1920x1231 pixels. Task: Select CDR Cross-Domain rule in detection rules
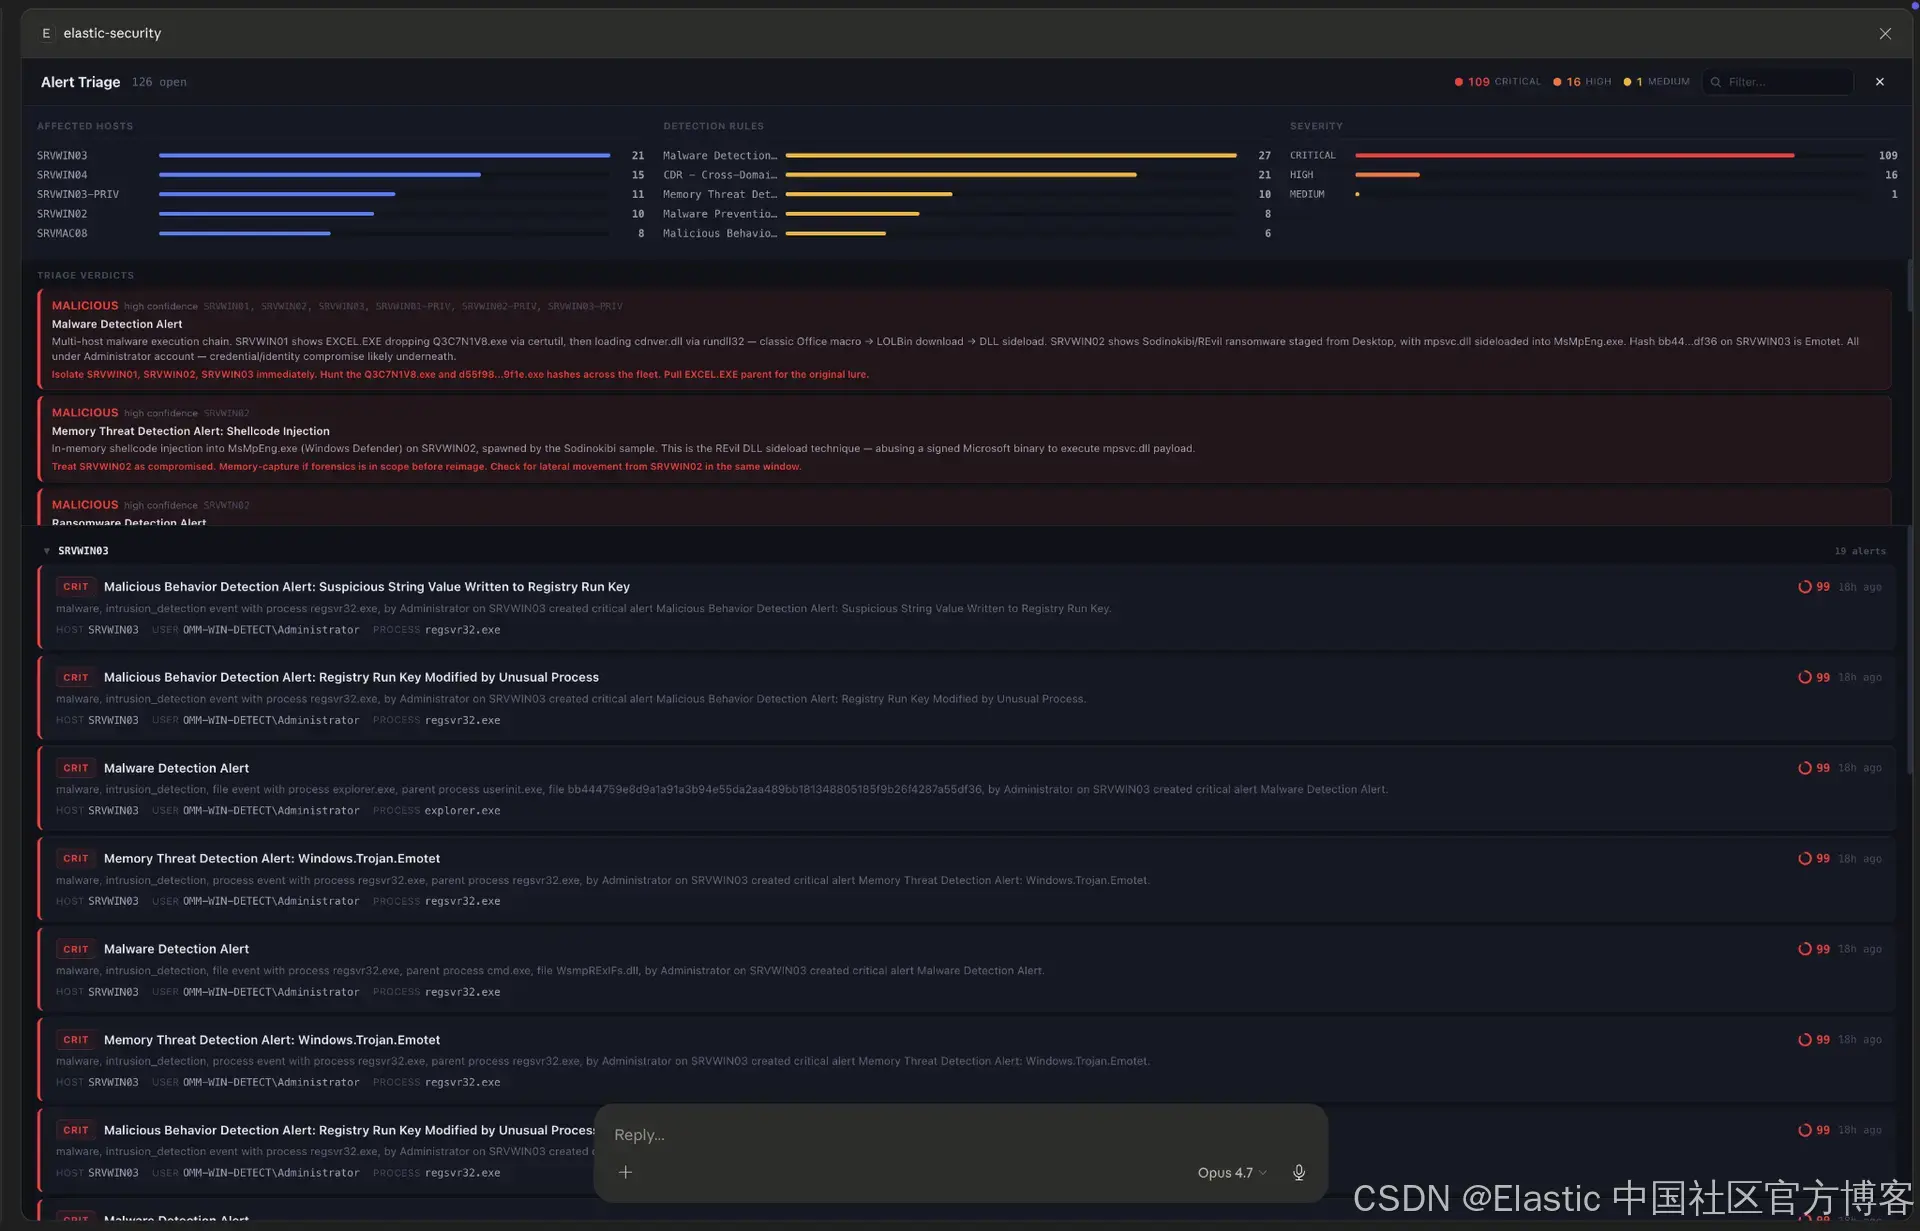(719, 175)
